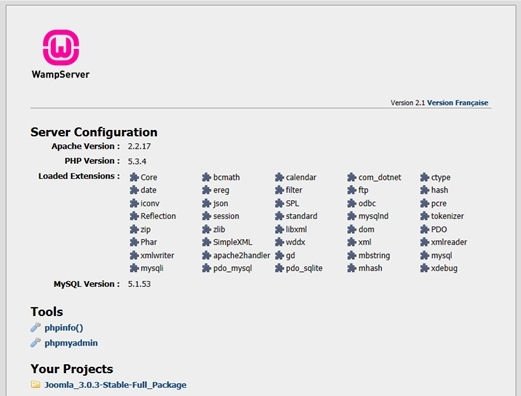The image size is (521, 396).
Task: Click the Your Projects heading
Action: [x=72, y=369]
